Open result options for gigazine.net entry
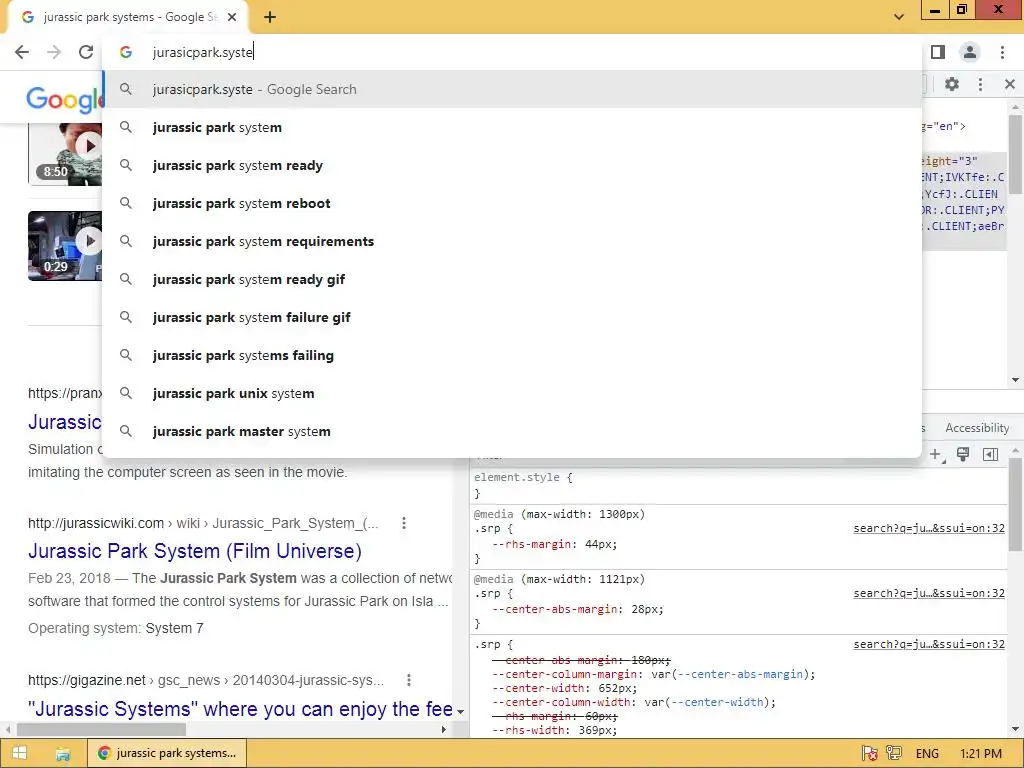Screen dimensions: 1024x768 pyautogui.click(x=409, y=680)
